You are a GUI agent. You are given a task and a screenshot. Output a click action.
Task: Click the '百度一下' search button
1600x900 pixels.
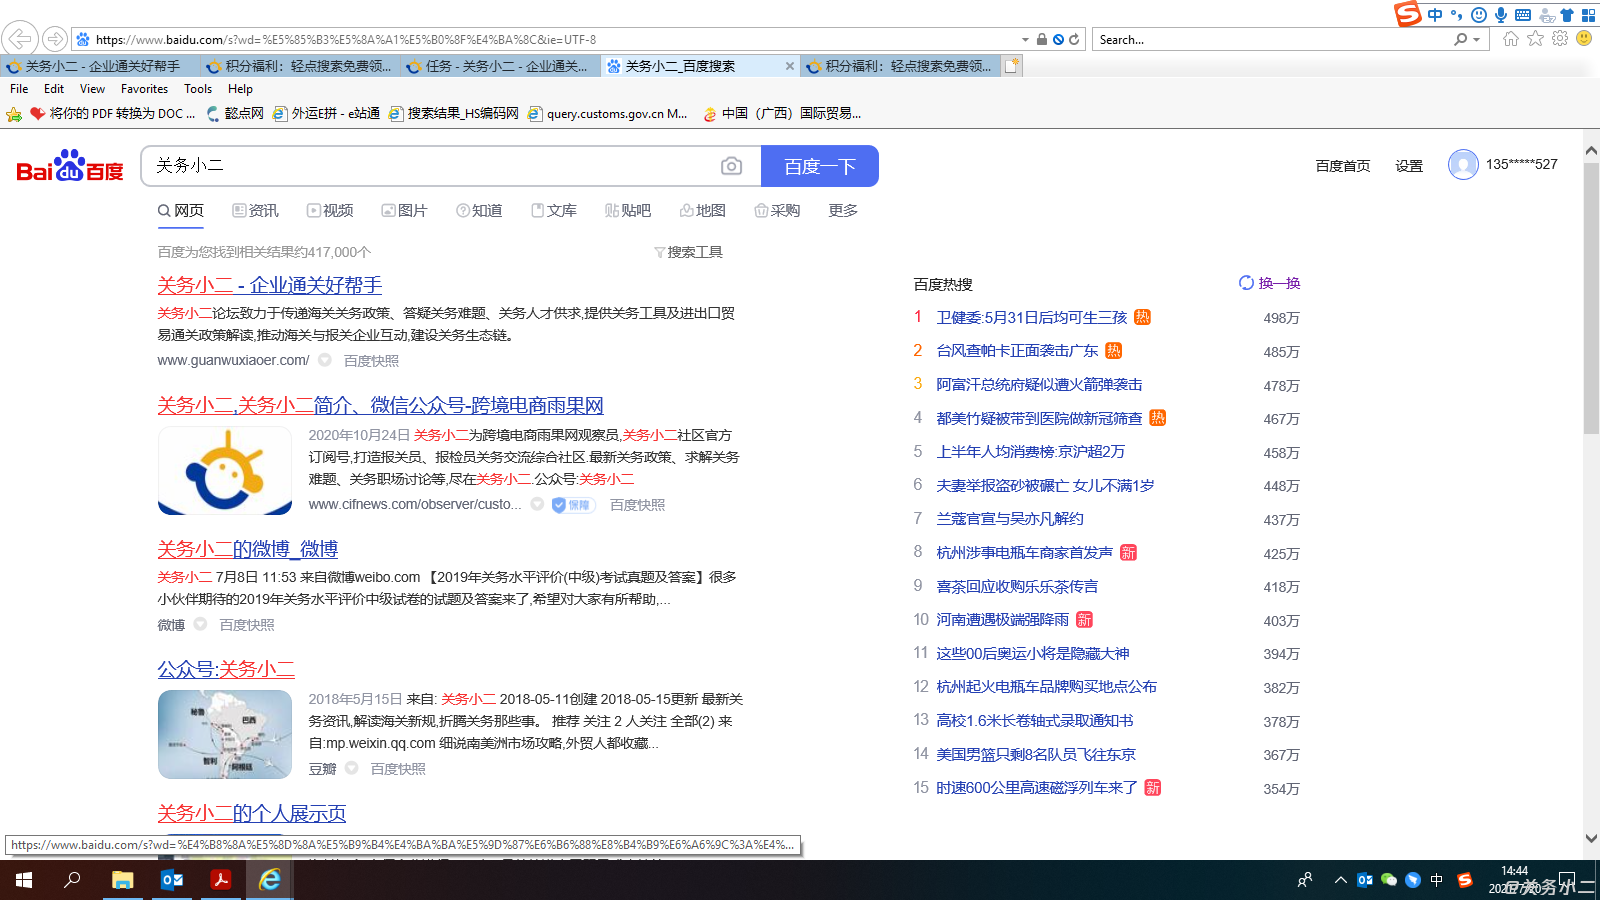pos(820,166)
